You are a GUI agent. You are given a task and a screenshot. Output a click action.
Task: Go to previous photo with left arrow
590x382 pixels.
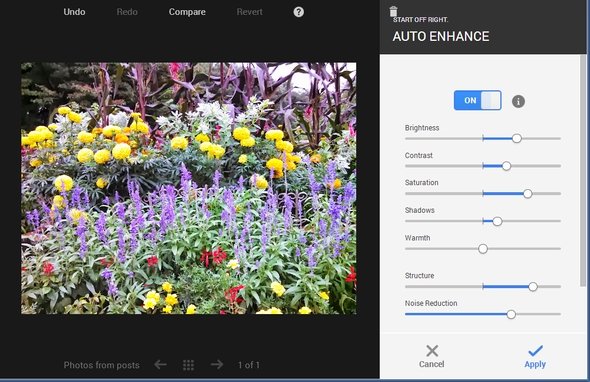(x=160, y=364)
